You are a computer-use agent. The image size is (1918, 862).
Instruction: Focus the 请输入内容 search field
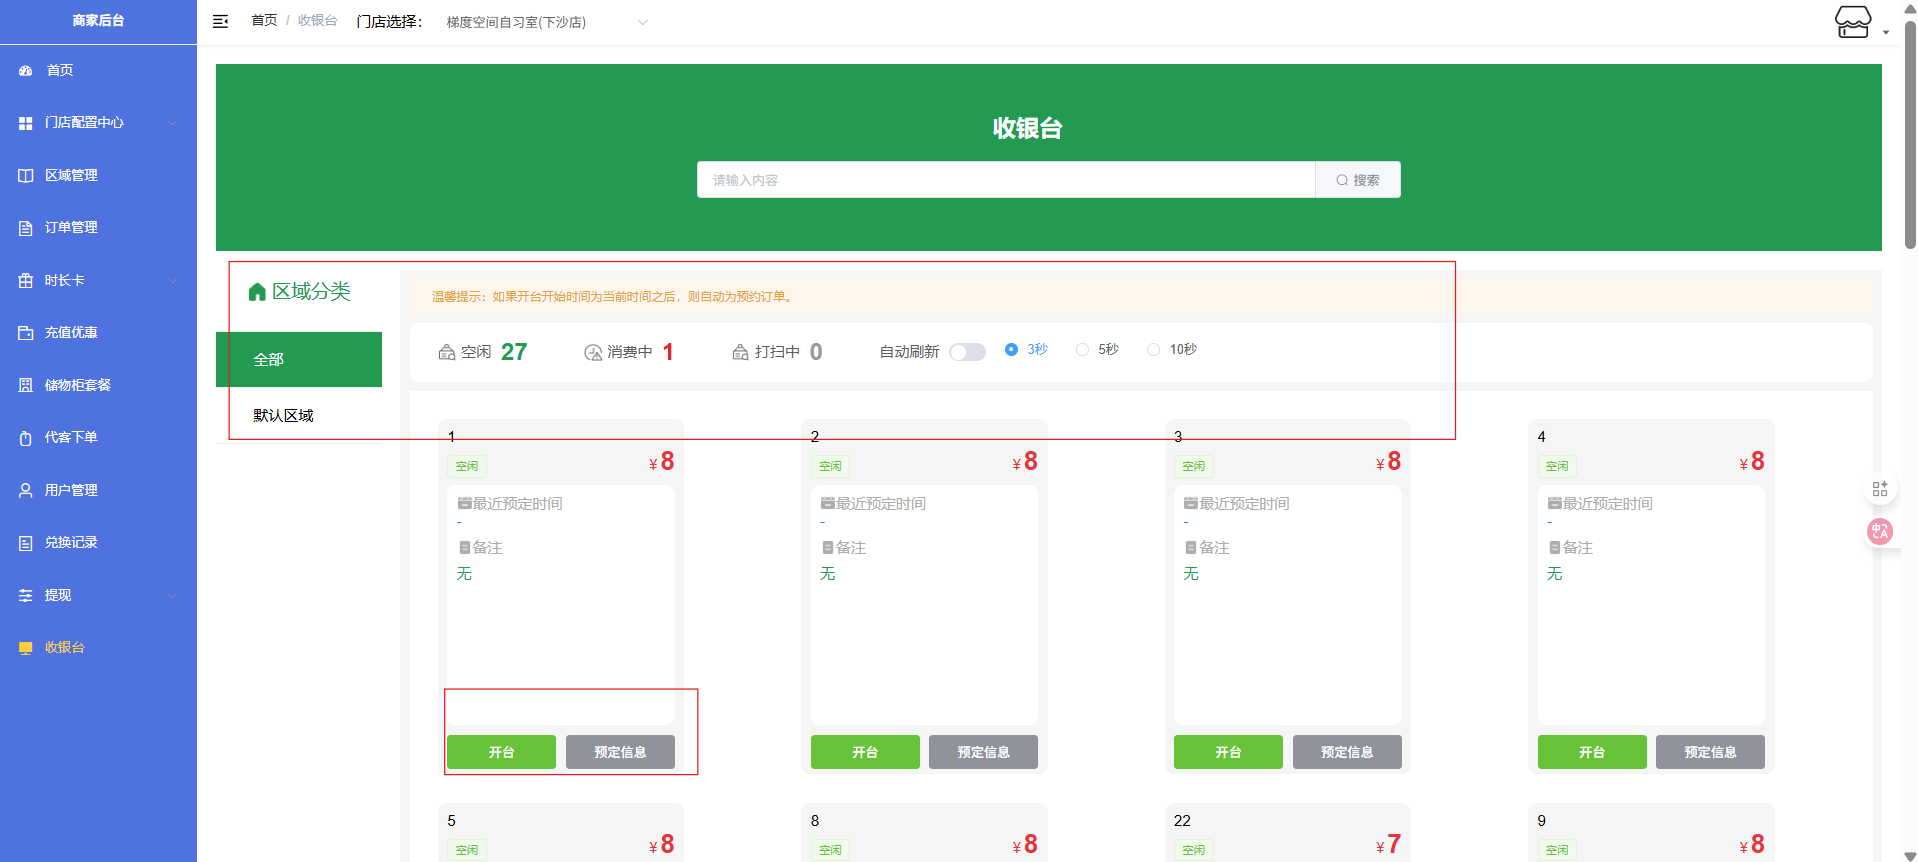tap(1006, 180)
